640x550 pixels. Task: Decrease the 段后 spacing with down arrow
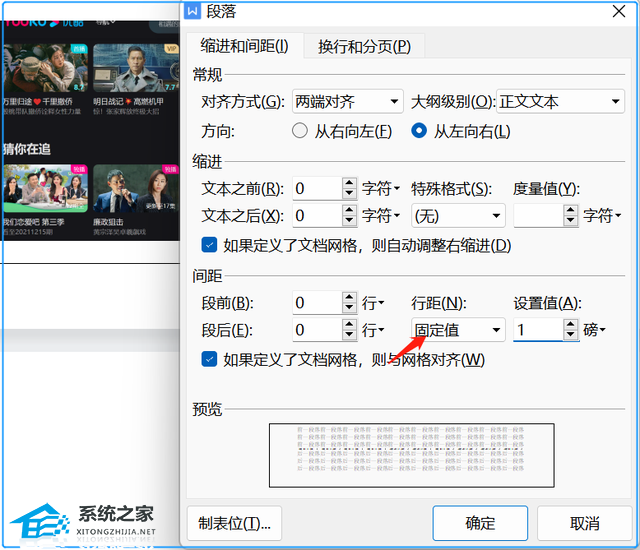pos(349,335)
